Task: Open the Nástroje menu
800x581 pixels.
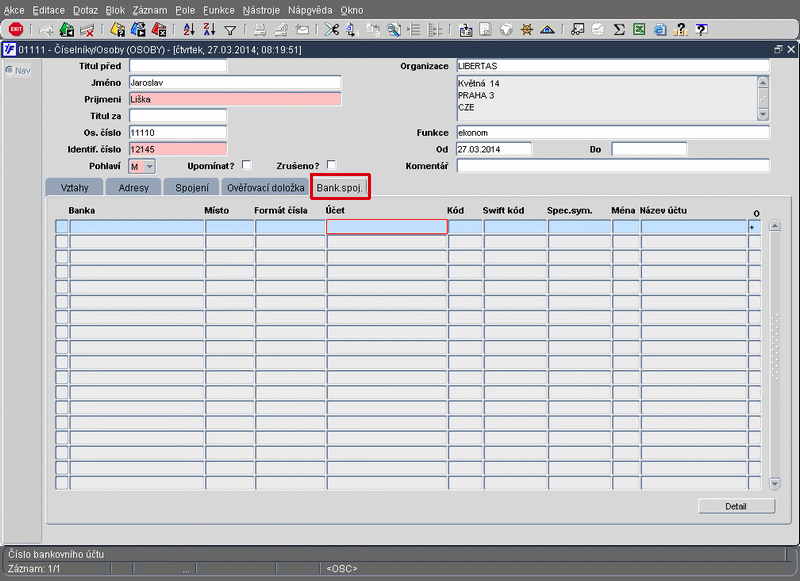Action: pyautogui.click(x=261, y=10)
